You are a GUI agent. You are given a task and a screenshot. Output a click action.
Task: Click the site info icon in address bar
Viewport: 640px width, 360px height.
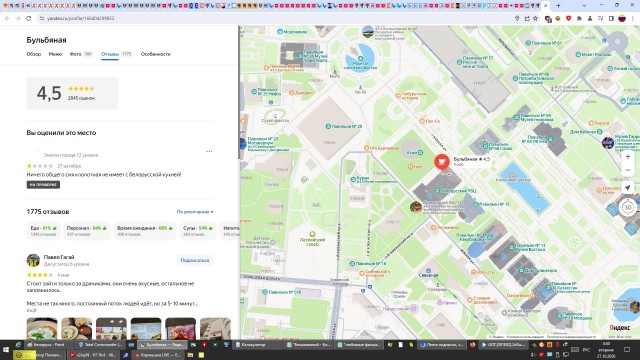tap(41, 18)
